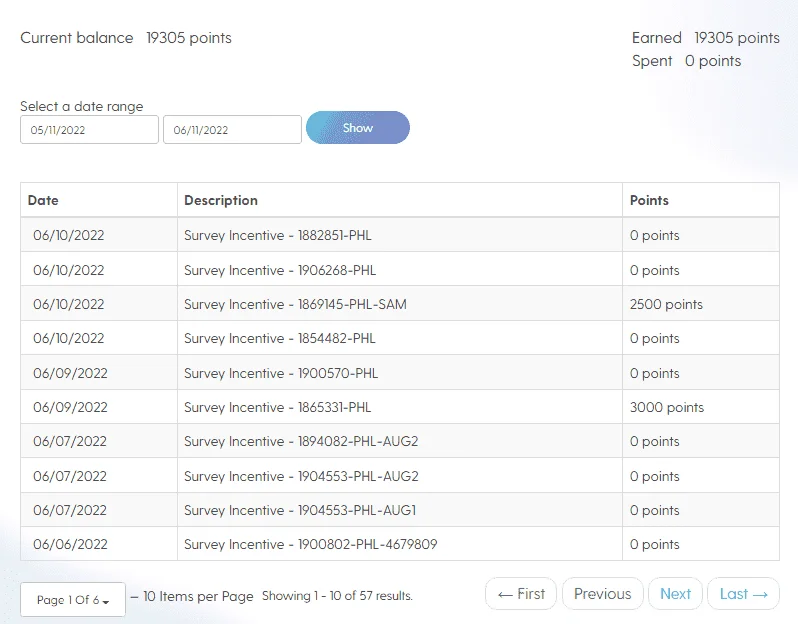798x624 pixels.
Task: Click the Show button
Action: tap(358, 128)
